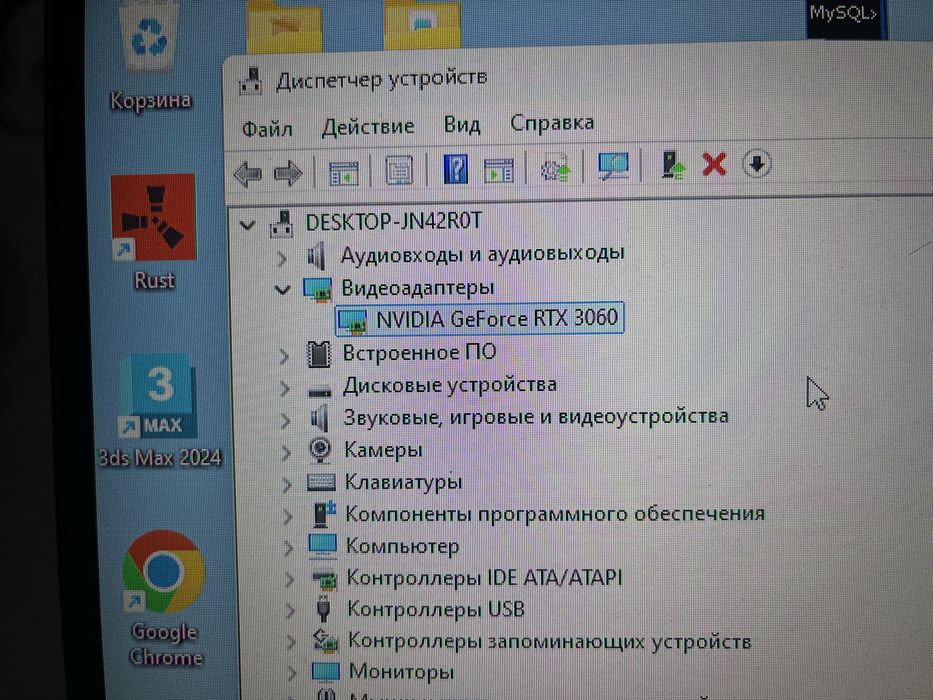Expand Контроллеры IDE ATA/ATAPI arrow
Image resolution: width=933 pixels, height=700 pixels.
coord(290,579)
